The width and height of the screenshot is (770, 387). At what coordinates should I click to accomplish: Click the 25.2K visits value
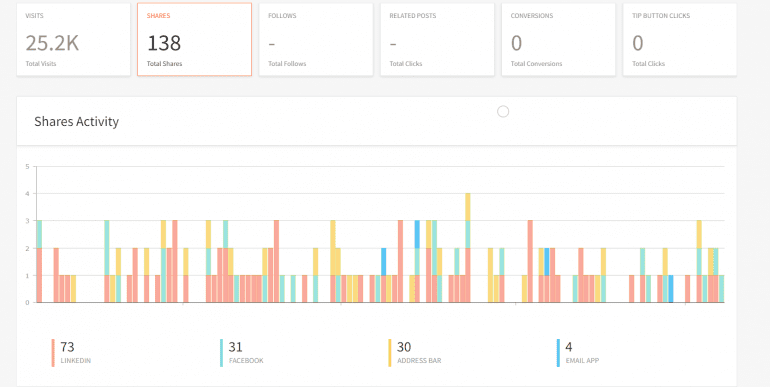[x=52, y=43]
